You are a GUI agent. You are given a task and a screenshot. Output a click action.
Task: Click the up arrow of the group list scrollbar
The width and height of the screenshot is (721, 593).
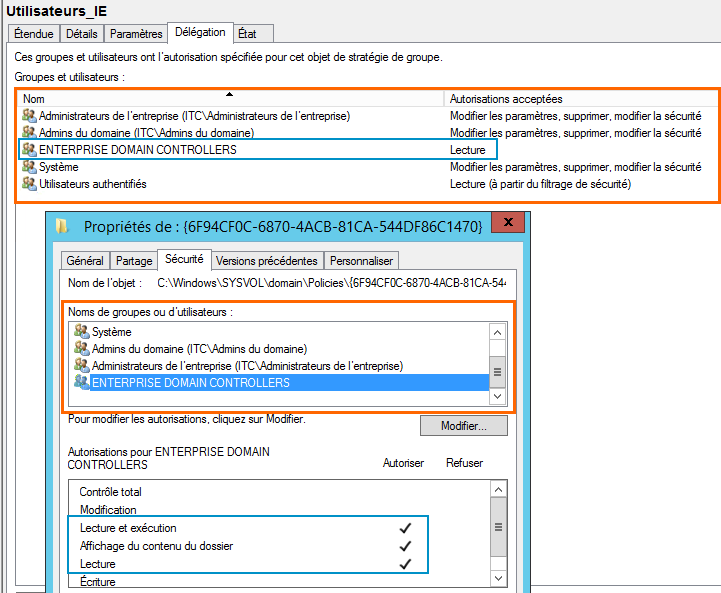point(498,332)
